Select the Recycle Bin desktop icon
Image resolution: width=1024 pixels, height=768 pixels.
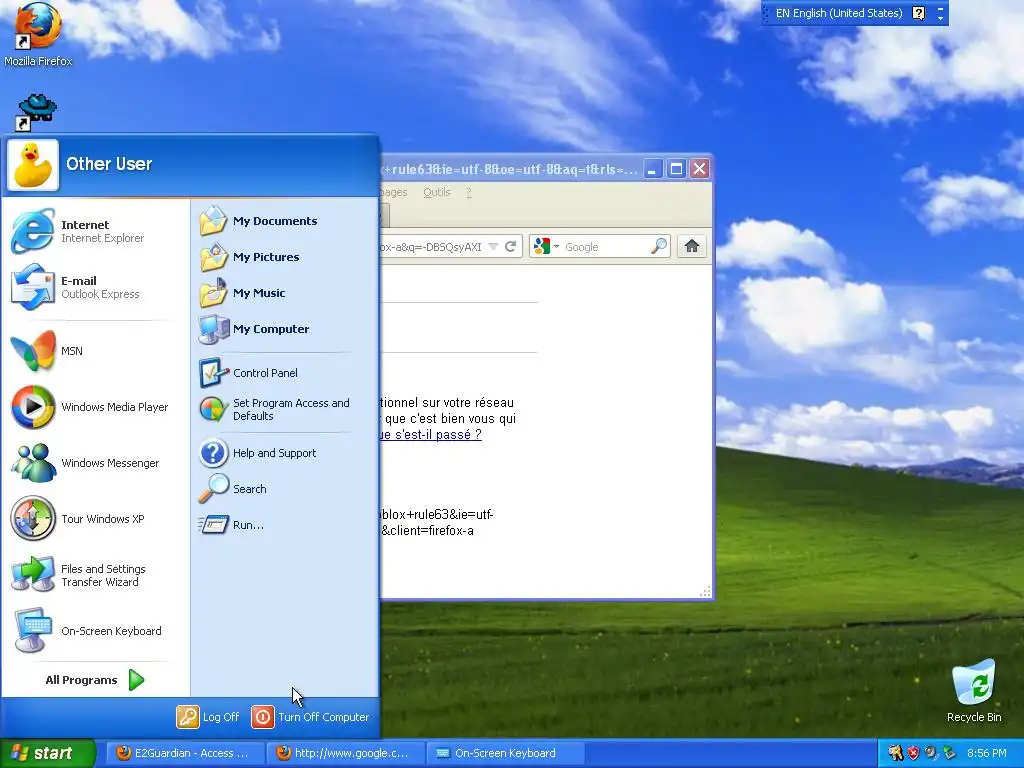(x=974, y=692)
